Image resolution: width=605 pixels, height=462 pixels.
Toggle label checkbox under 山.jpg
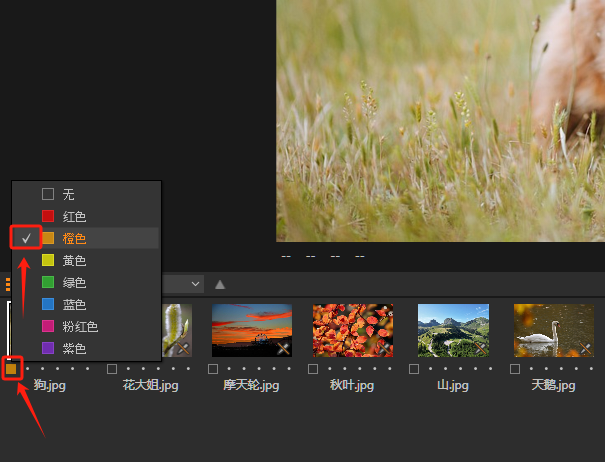414,369
